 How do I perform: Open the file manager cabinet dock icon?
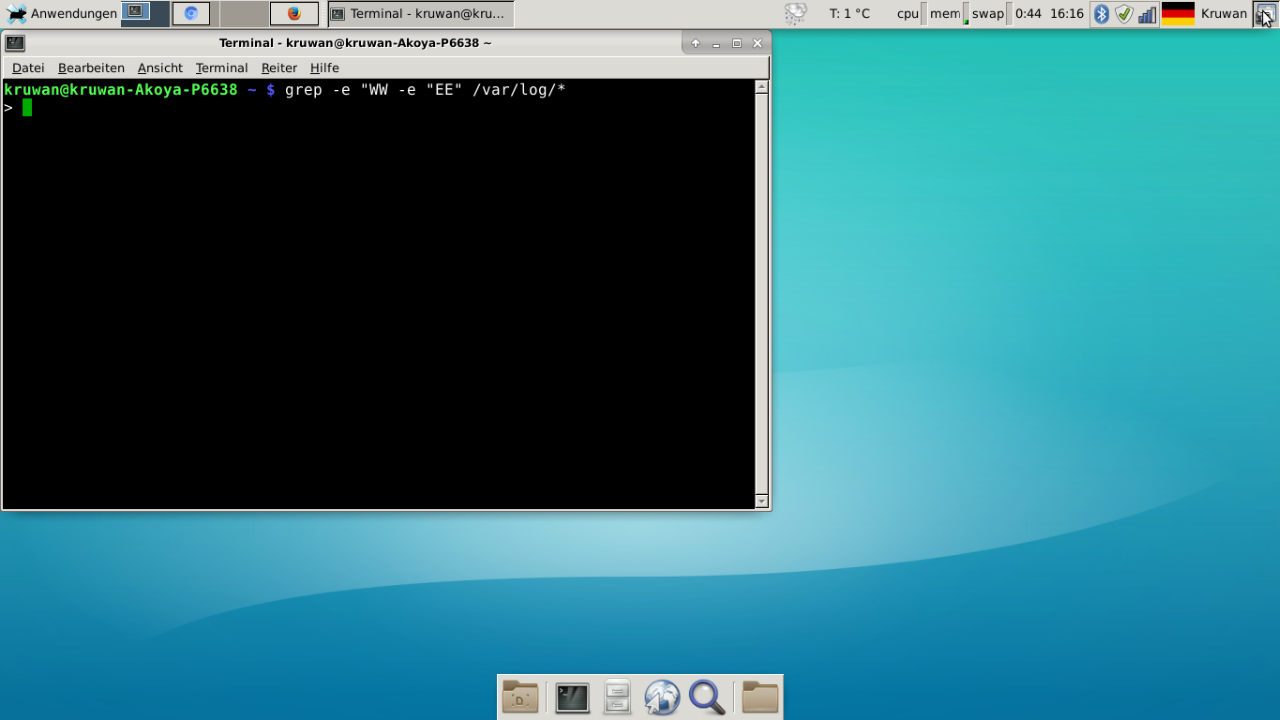coord(617,697)
